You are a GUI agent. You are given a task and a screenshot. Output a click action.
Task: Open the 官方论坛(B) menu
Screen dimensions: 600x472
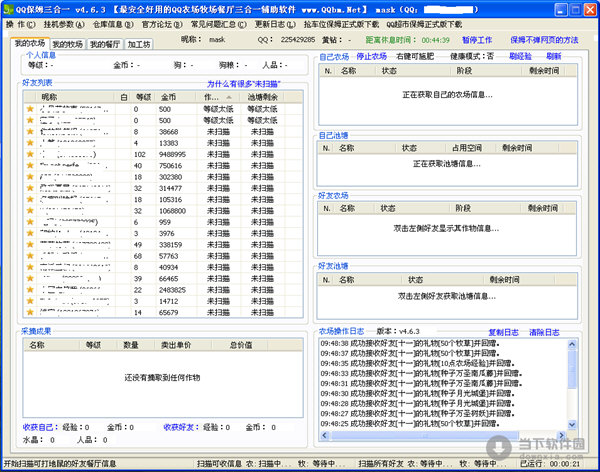162,24
